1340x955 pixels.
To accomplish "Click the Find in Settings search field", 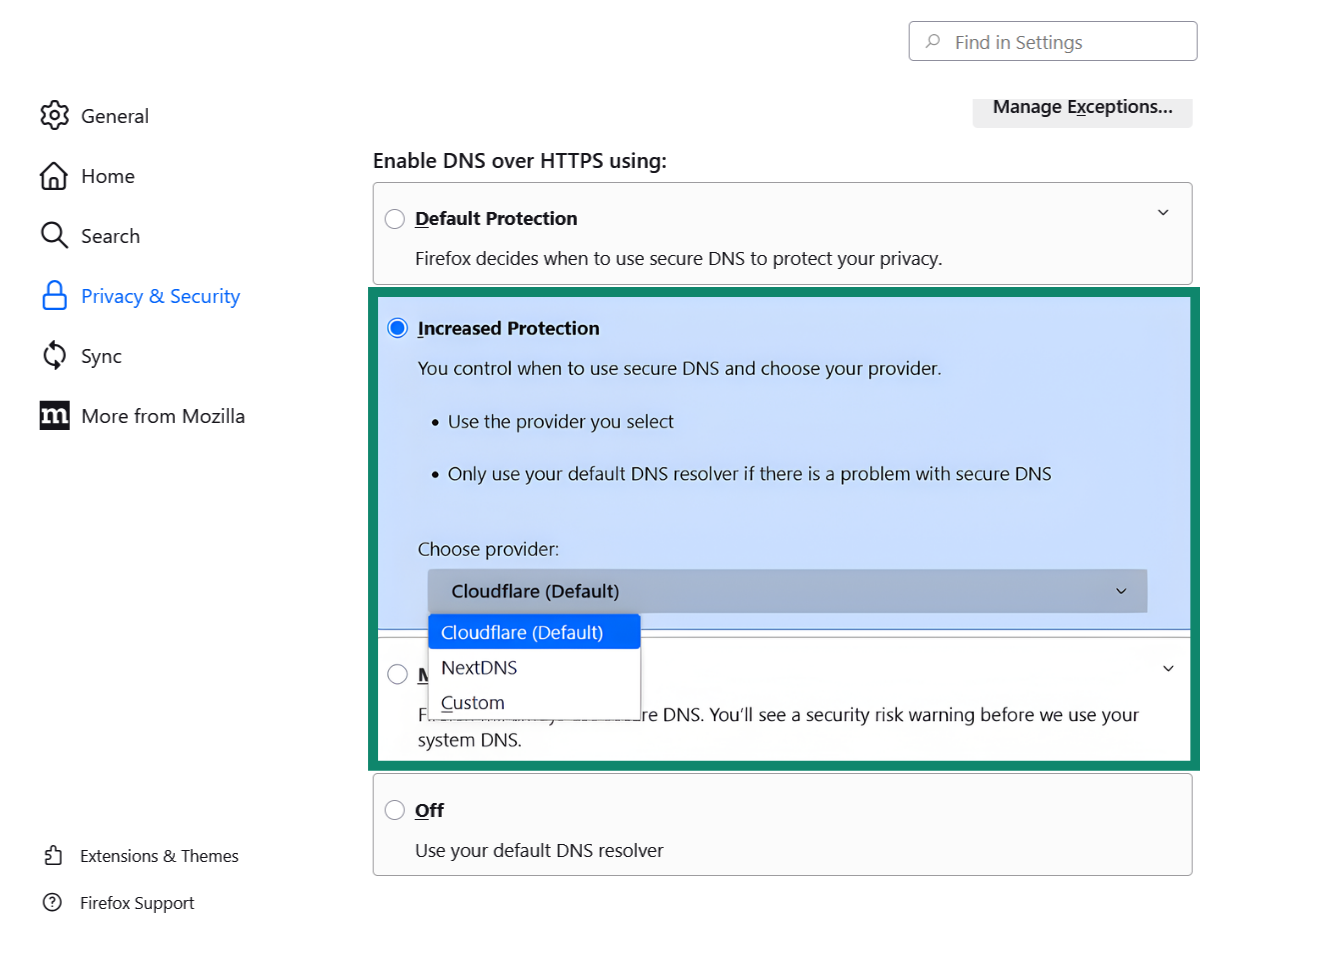I will click(1052, 41).
